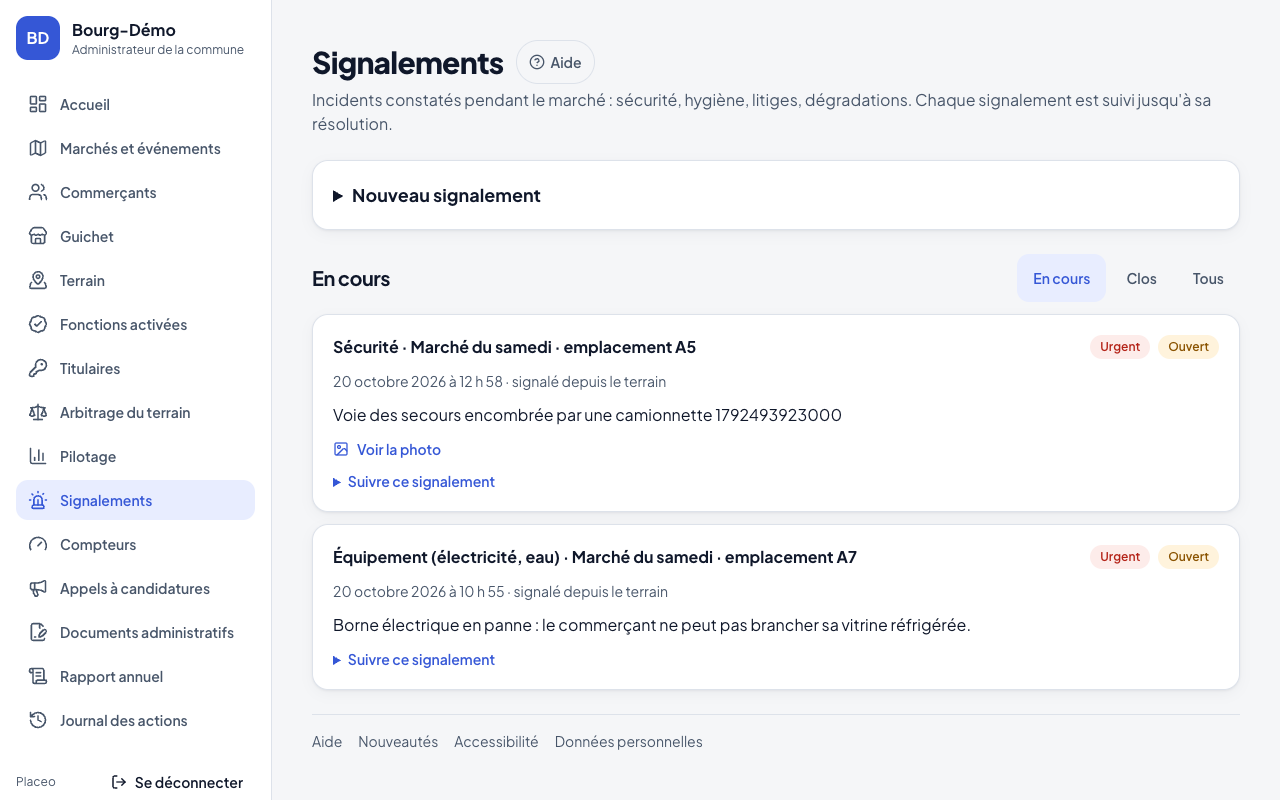Screen dimensions: 1280x800
Task: Switch to the En cours filter tab
Action: (x=1061, y=278)
